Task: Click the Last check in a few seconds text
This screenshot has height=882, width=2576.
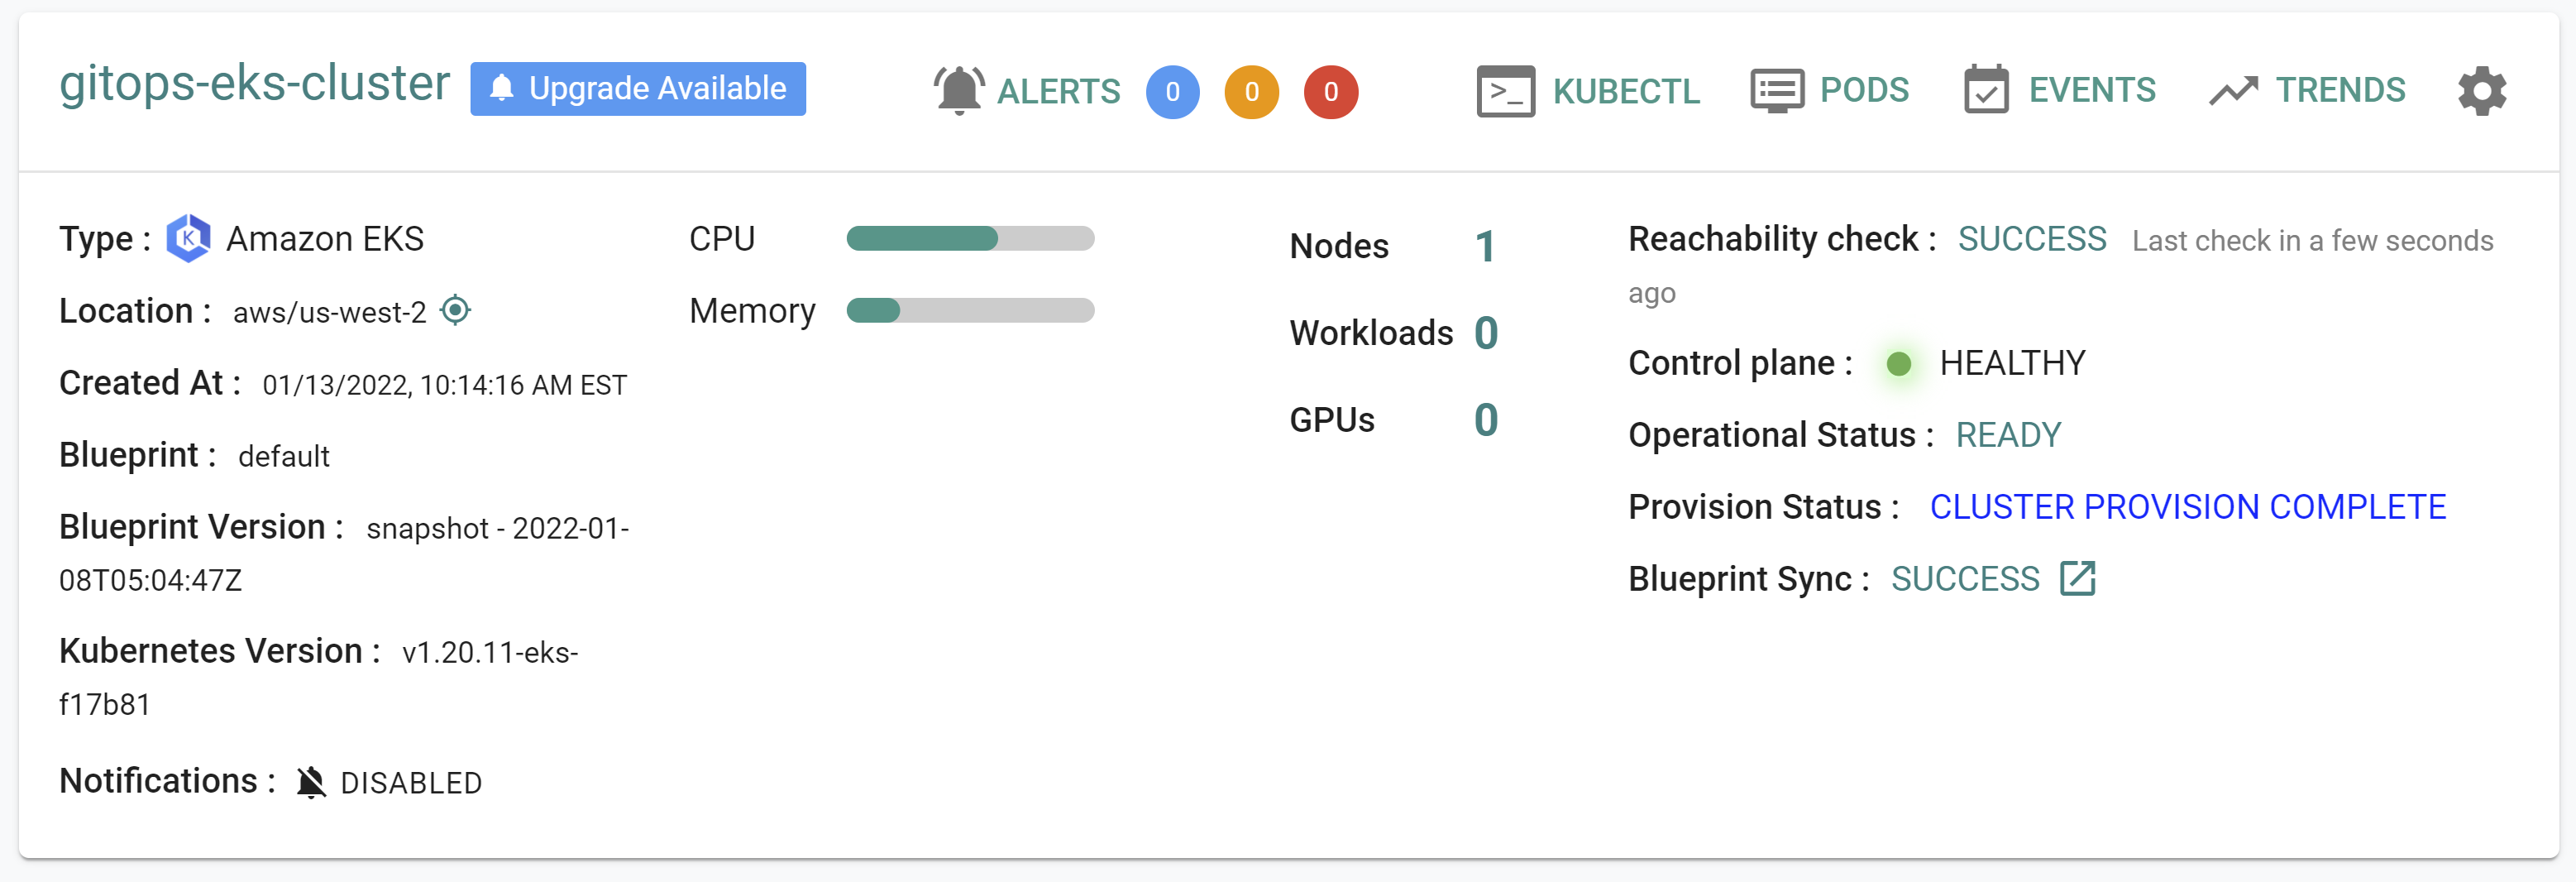Action: pos(2060,266)
